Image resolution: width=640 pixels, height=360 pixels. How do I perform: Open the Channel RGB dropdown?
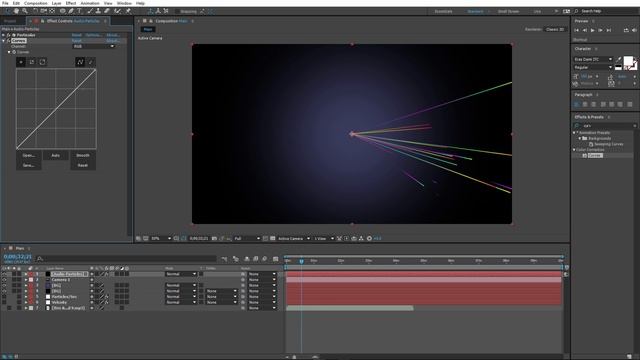click(94, 47)
